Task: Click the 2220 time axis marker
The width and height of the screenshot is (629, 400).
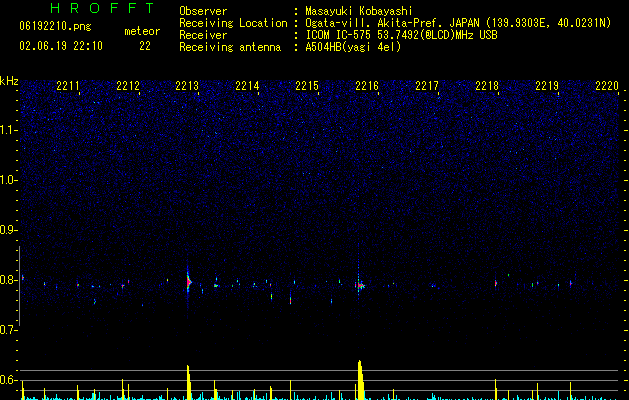Action: pyautogui.click(x=607, y=86)
